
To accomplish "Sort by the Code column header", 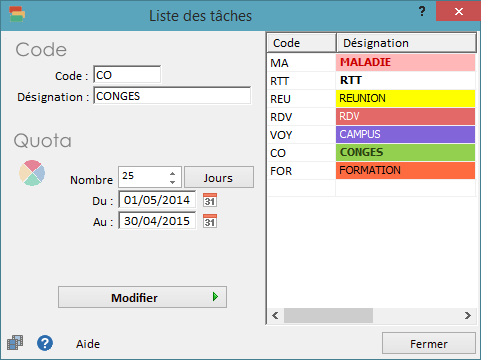I will [302, 43].
